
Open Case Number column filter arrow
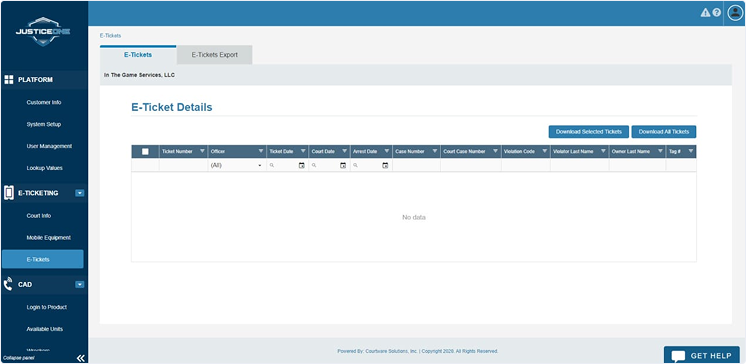434,151
